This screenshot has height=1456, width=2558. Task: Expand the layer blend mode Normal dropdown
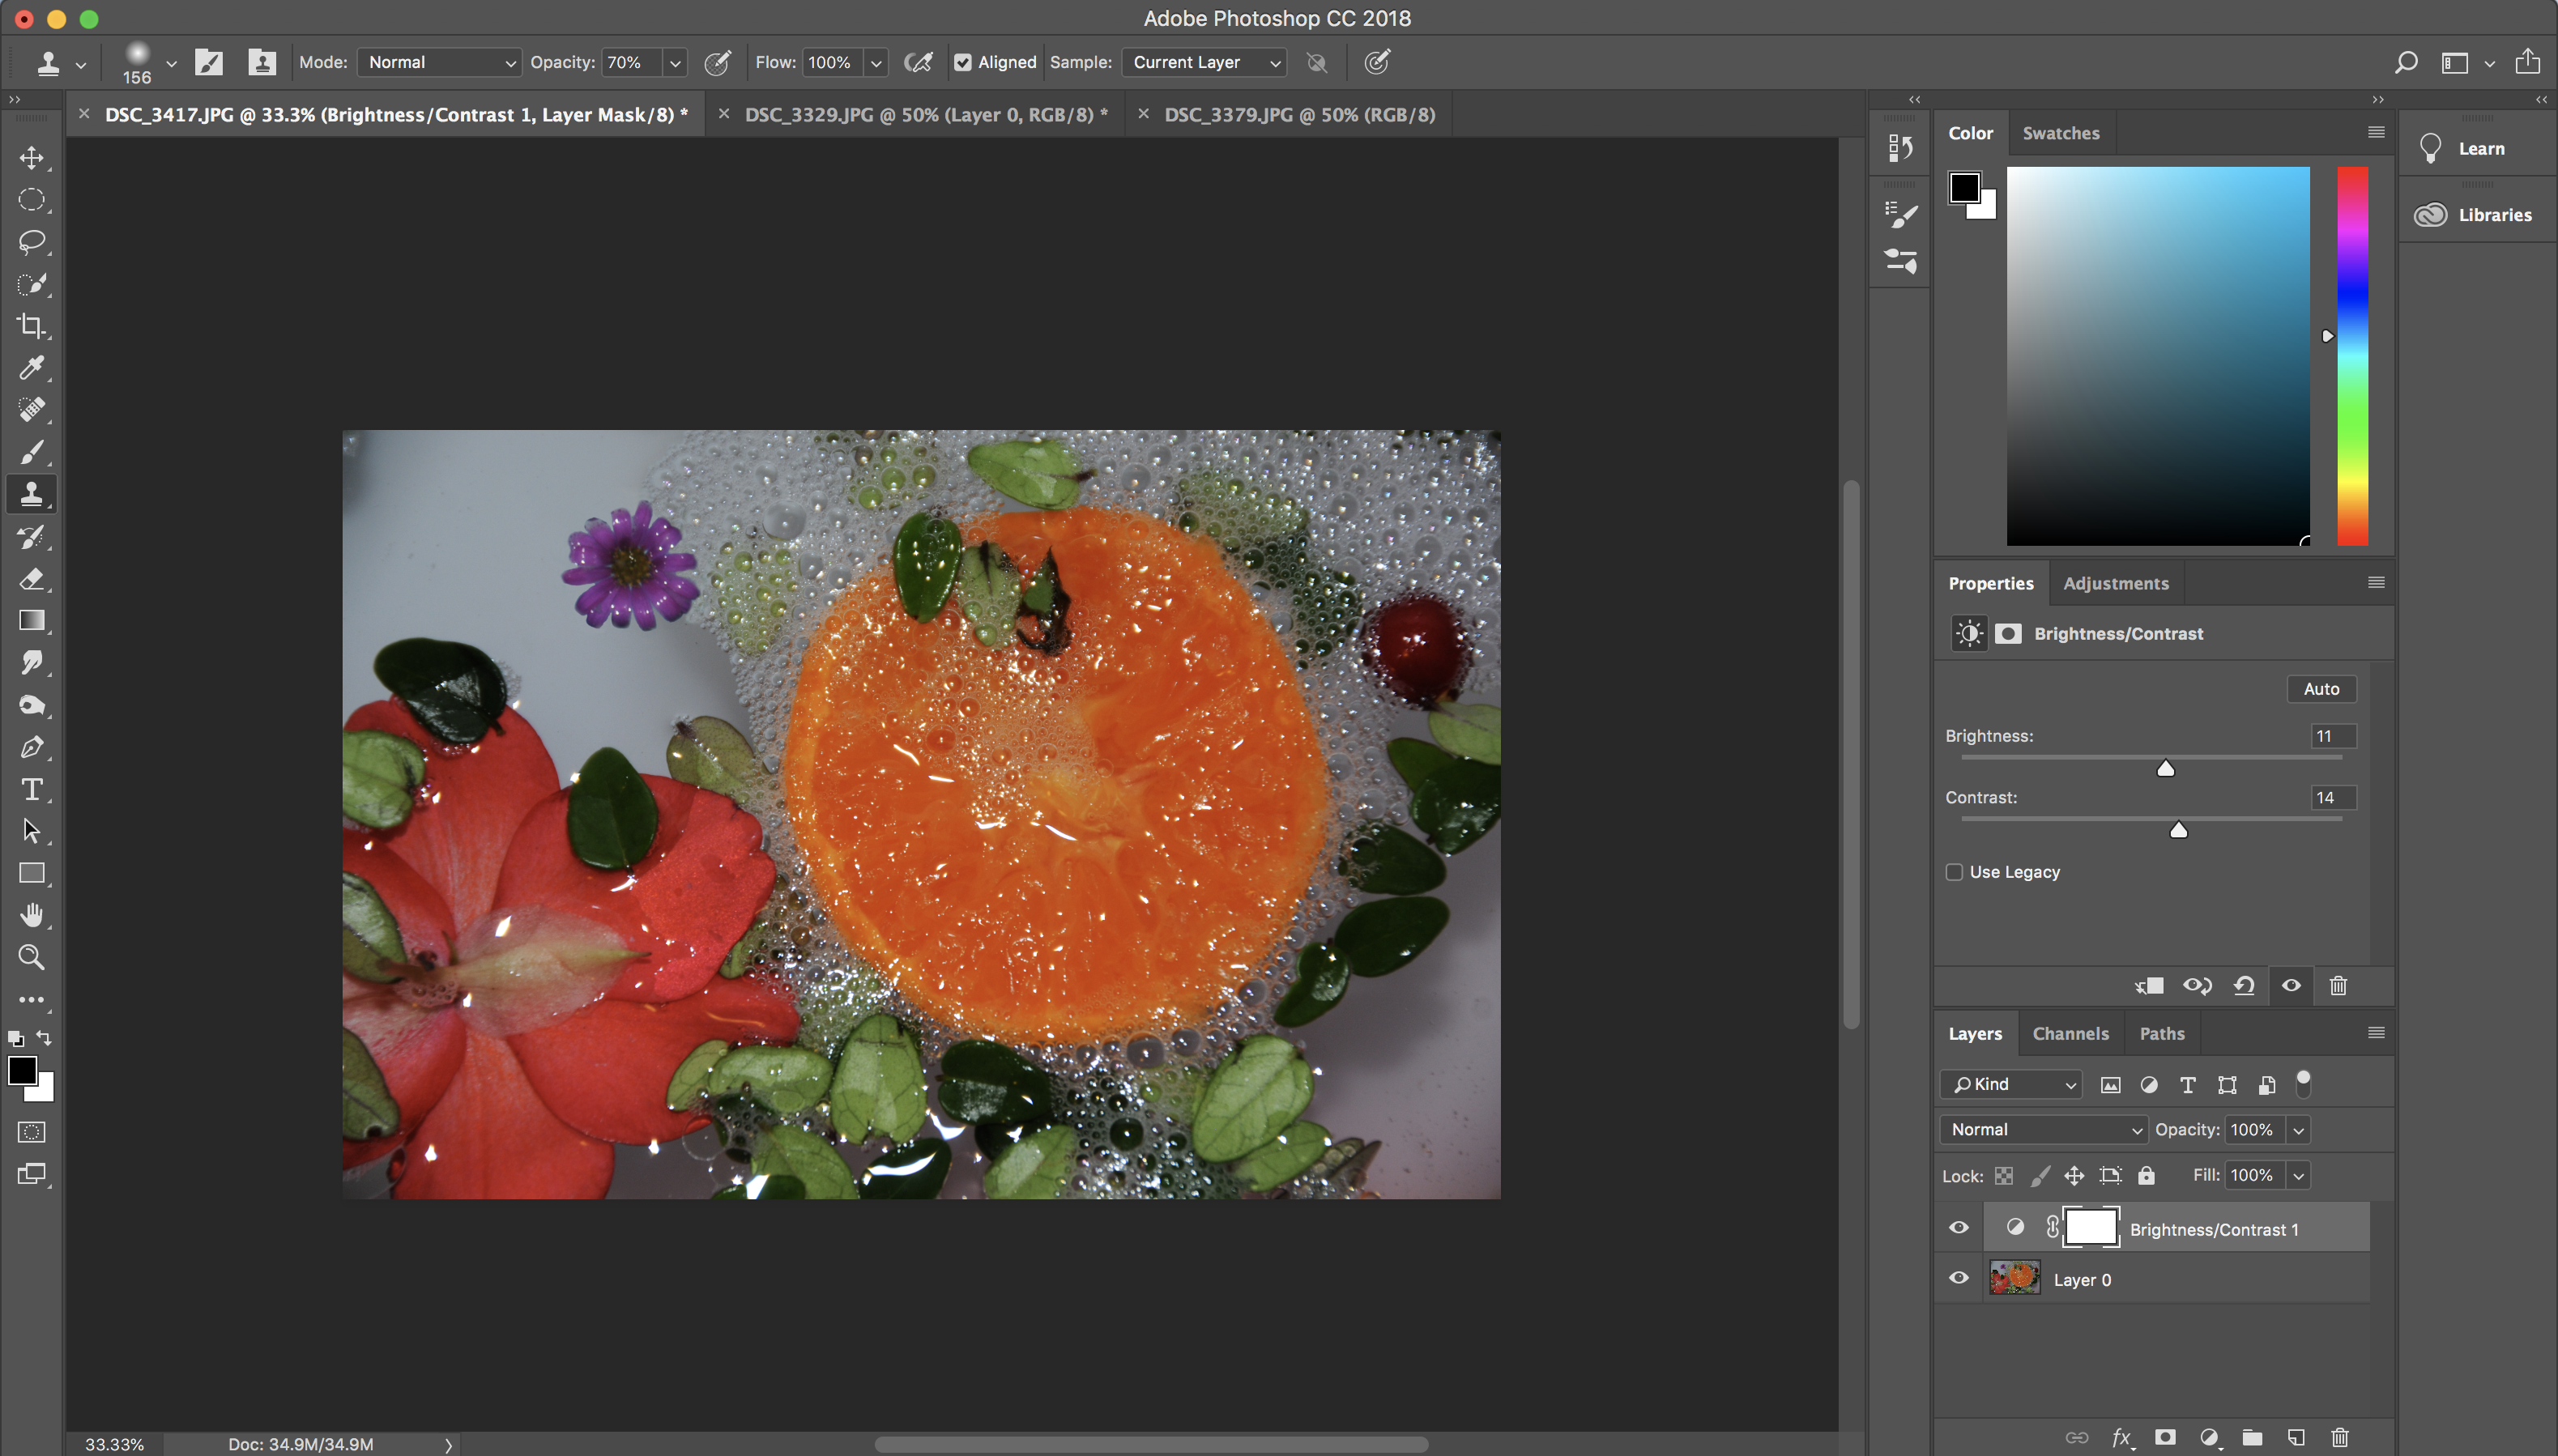[2044, 1129]
